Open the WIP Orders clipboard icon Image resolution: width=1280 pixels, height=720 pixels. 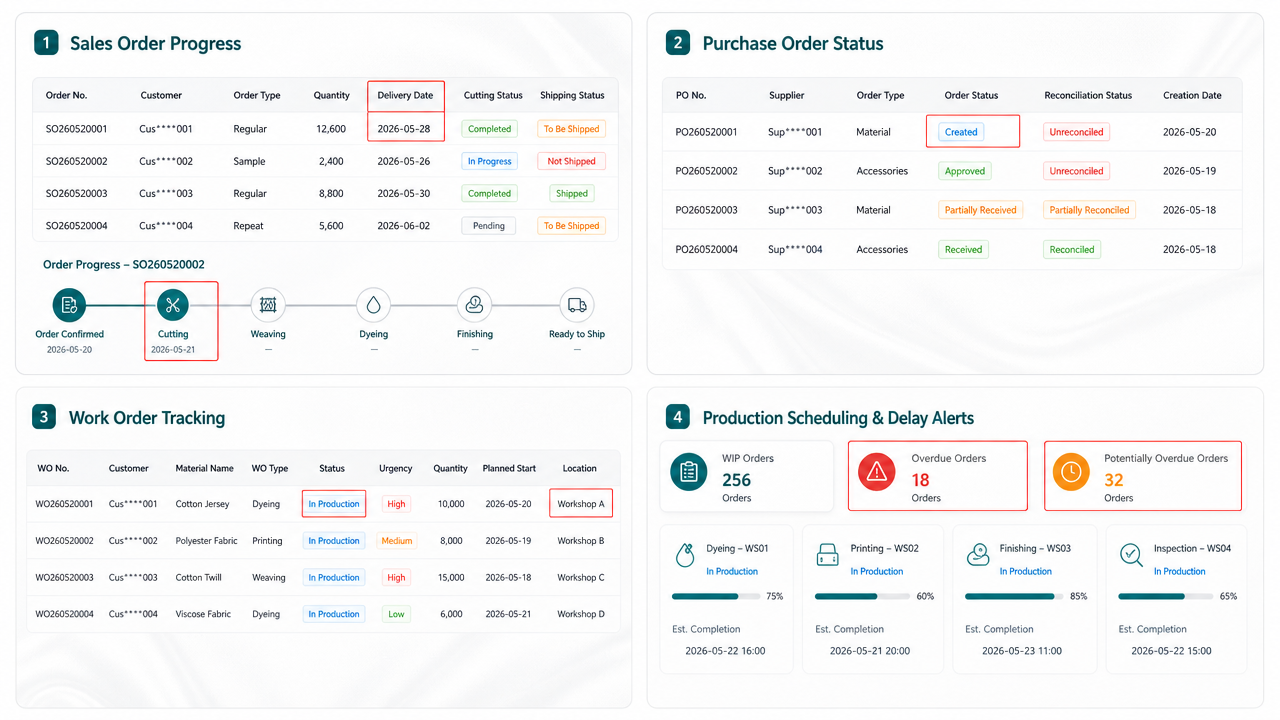point(689,472)
